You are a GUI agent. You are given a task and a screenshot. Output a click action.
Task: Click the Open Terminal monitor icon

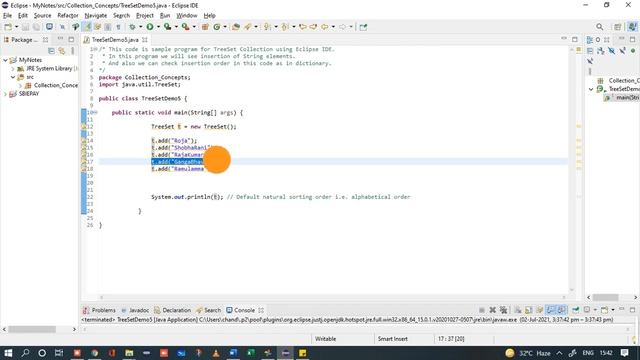pyautogui.click(x=49, y=27)
